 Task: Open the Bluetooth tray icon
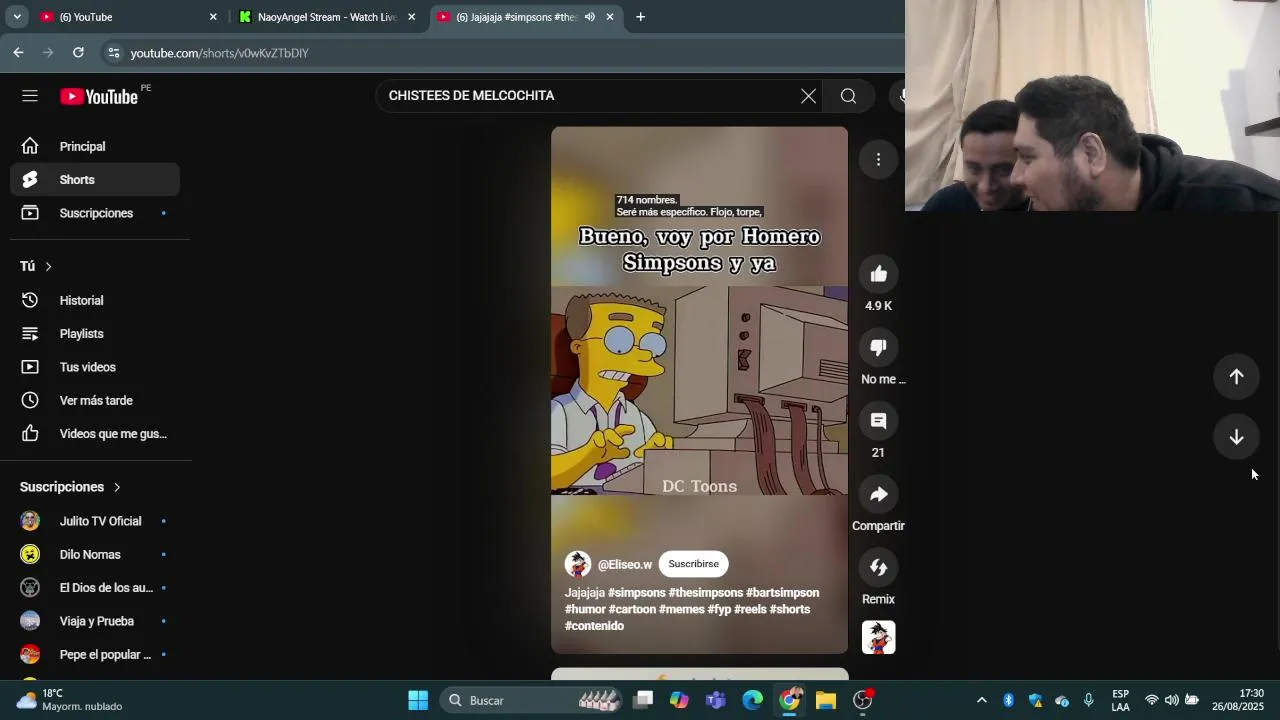(1008, 700)
